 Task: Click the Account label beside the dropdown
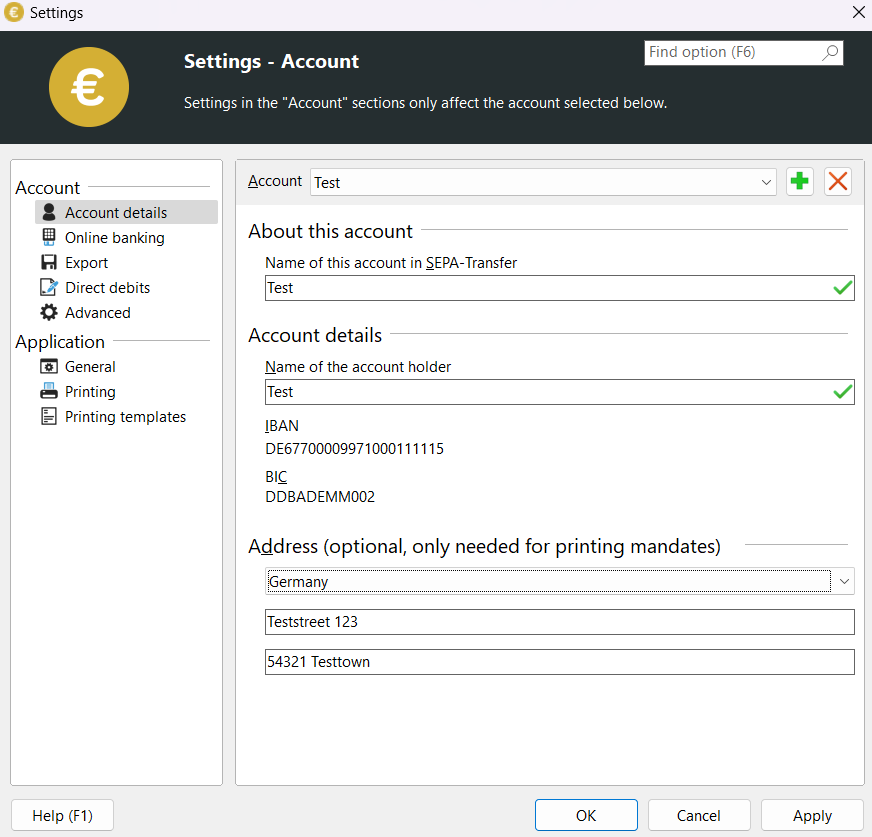pos(275,181)
